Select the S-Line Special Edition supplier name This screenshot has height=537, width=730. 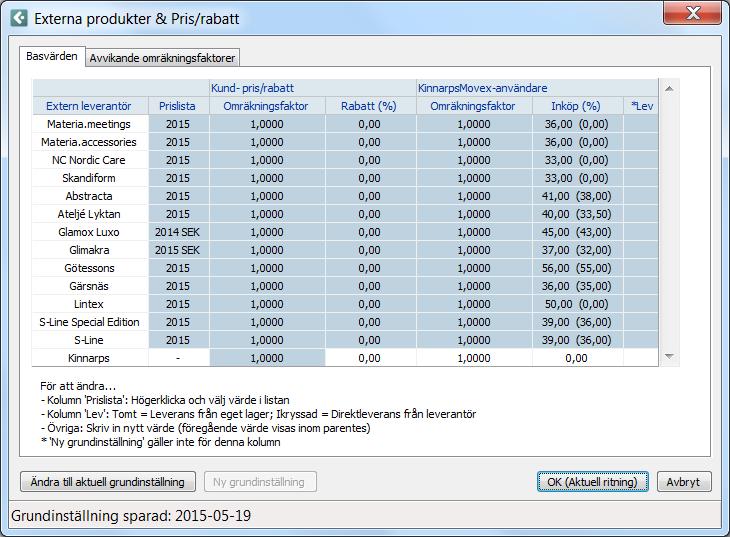[x=90, y=322]
